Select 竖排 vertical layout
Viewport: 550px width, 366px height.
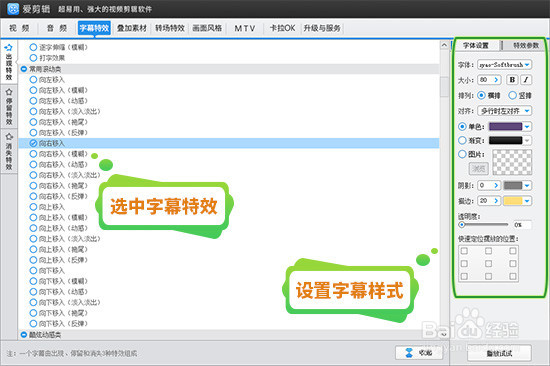coord(512,95)
